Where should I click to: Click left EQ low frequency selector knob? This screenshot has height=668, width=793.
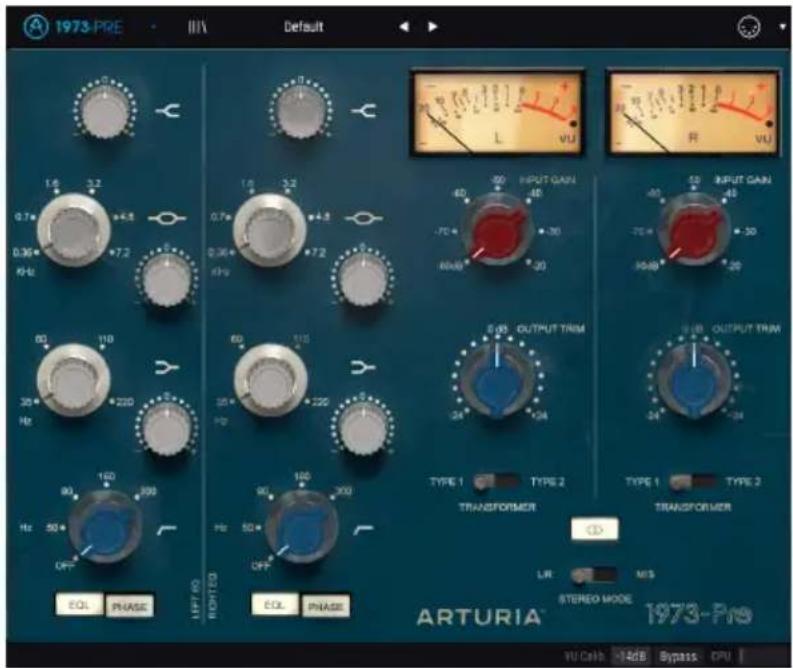[74, 380]
